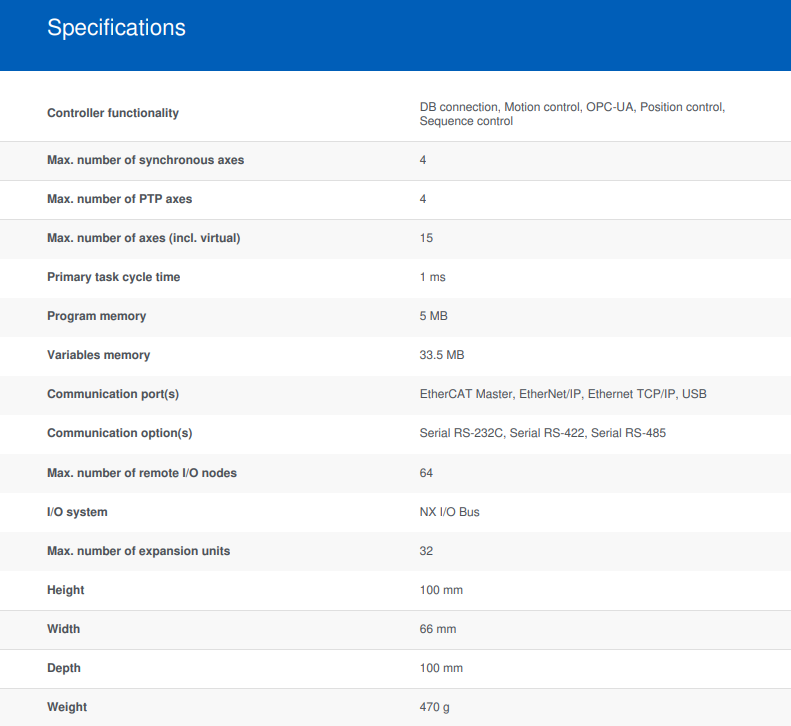Click the 470 g weight value
The height and width of the screenshot is (726, 791).
click(434, 707)
